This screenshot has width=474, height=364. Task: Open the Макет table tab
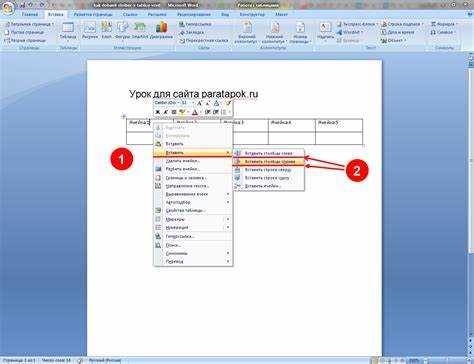(281, 14)
